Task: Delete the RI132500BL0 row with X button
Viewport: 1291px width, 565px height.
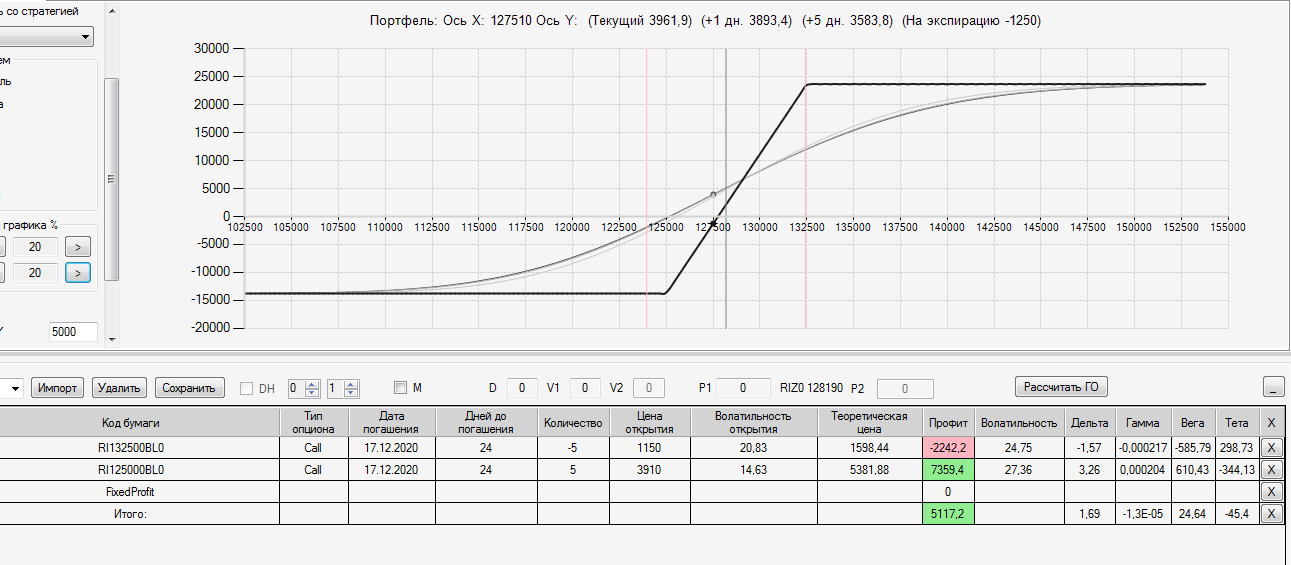Action: click(1271, 448)
